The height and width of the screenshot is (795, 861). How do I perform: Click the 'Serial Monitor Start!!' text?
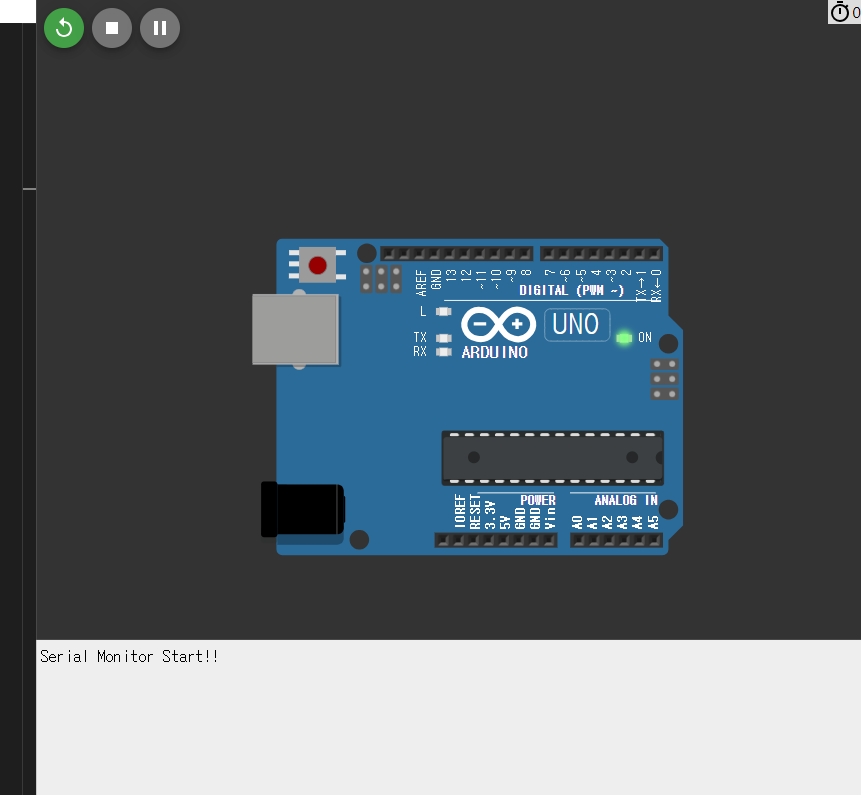coord(129,657)
